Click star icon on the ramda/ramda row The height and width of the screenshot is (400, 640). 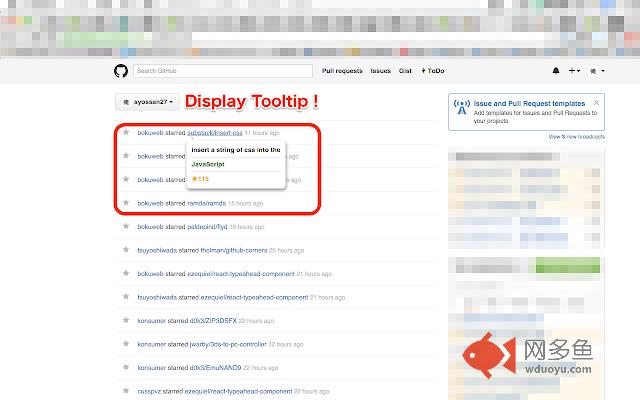[126, 203]
